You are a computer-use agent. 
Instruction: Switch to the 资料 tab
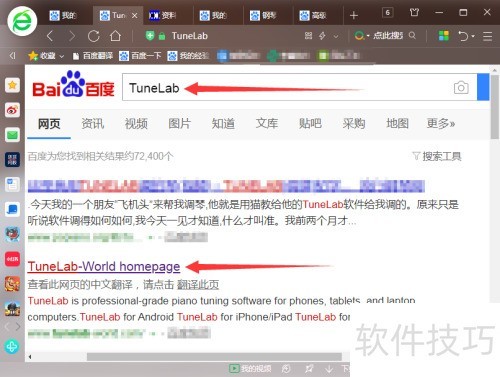163,15
